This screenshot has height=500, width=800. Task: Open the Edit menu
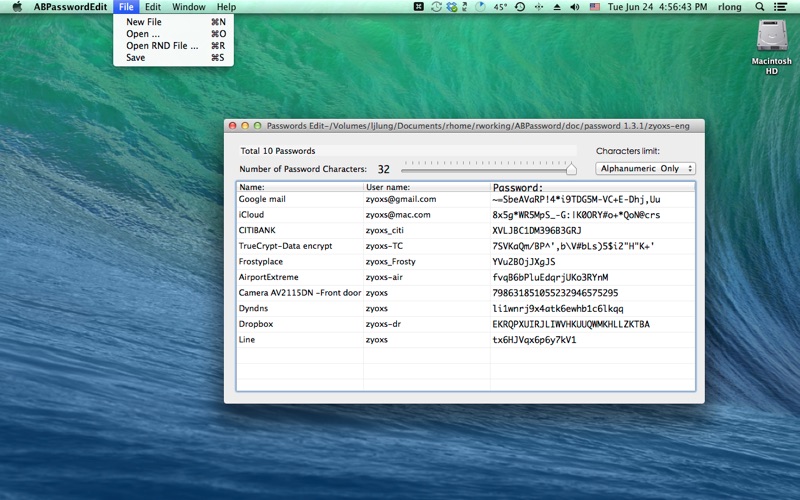coord(153,7)
